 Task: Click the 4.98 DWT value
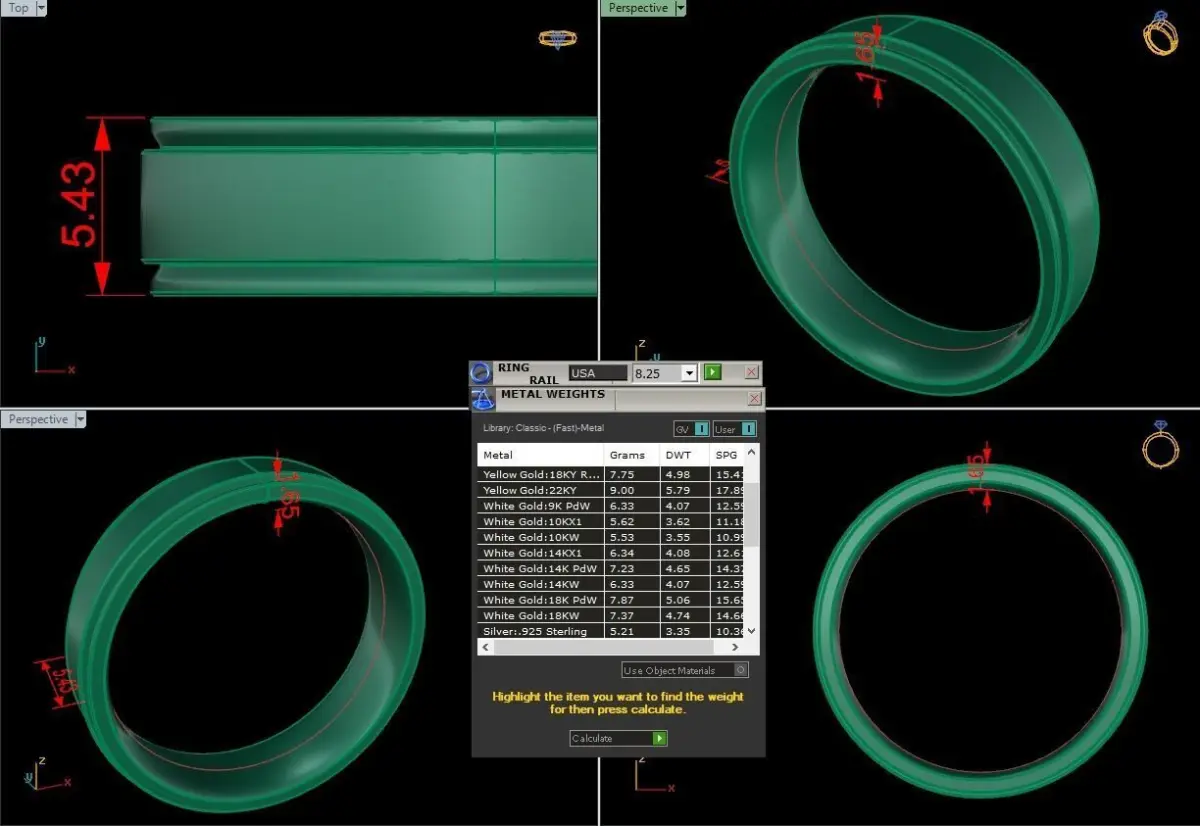[677, 474]
